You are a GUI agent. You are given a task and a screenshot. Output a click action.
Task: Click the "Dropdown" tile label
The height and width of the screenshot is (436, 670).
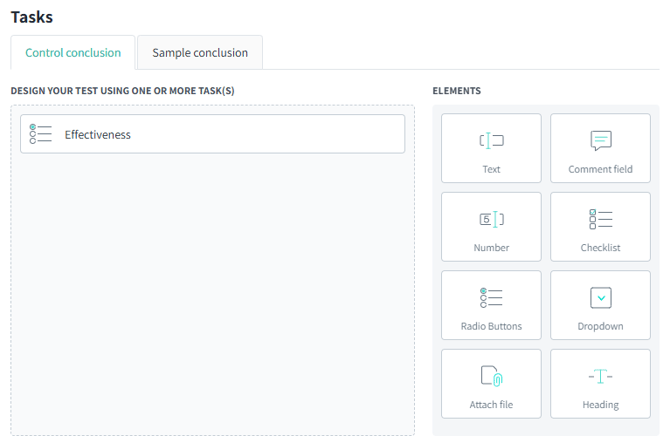pyautogui.click(x=600, y=326)
